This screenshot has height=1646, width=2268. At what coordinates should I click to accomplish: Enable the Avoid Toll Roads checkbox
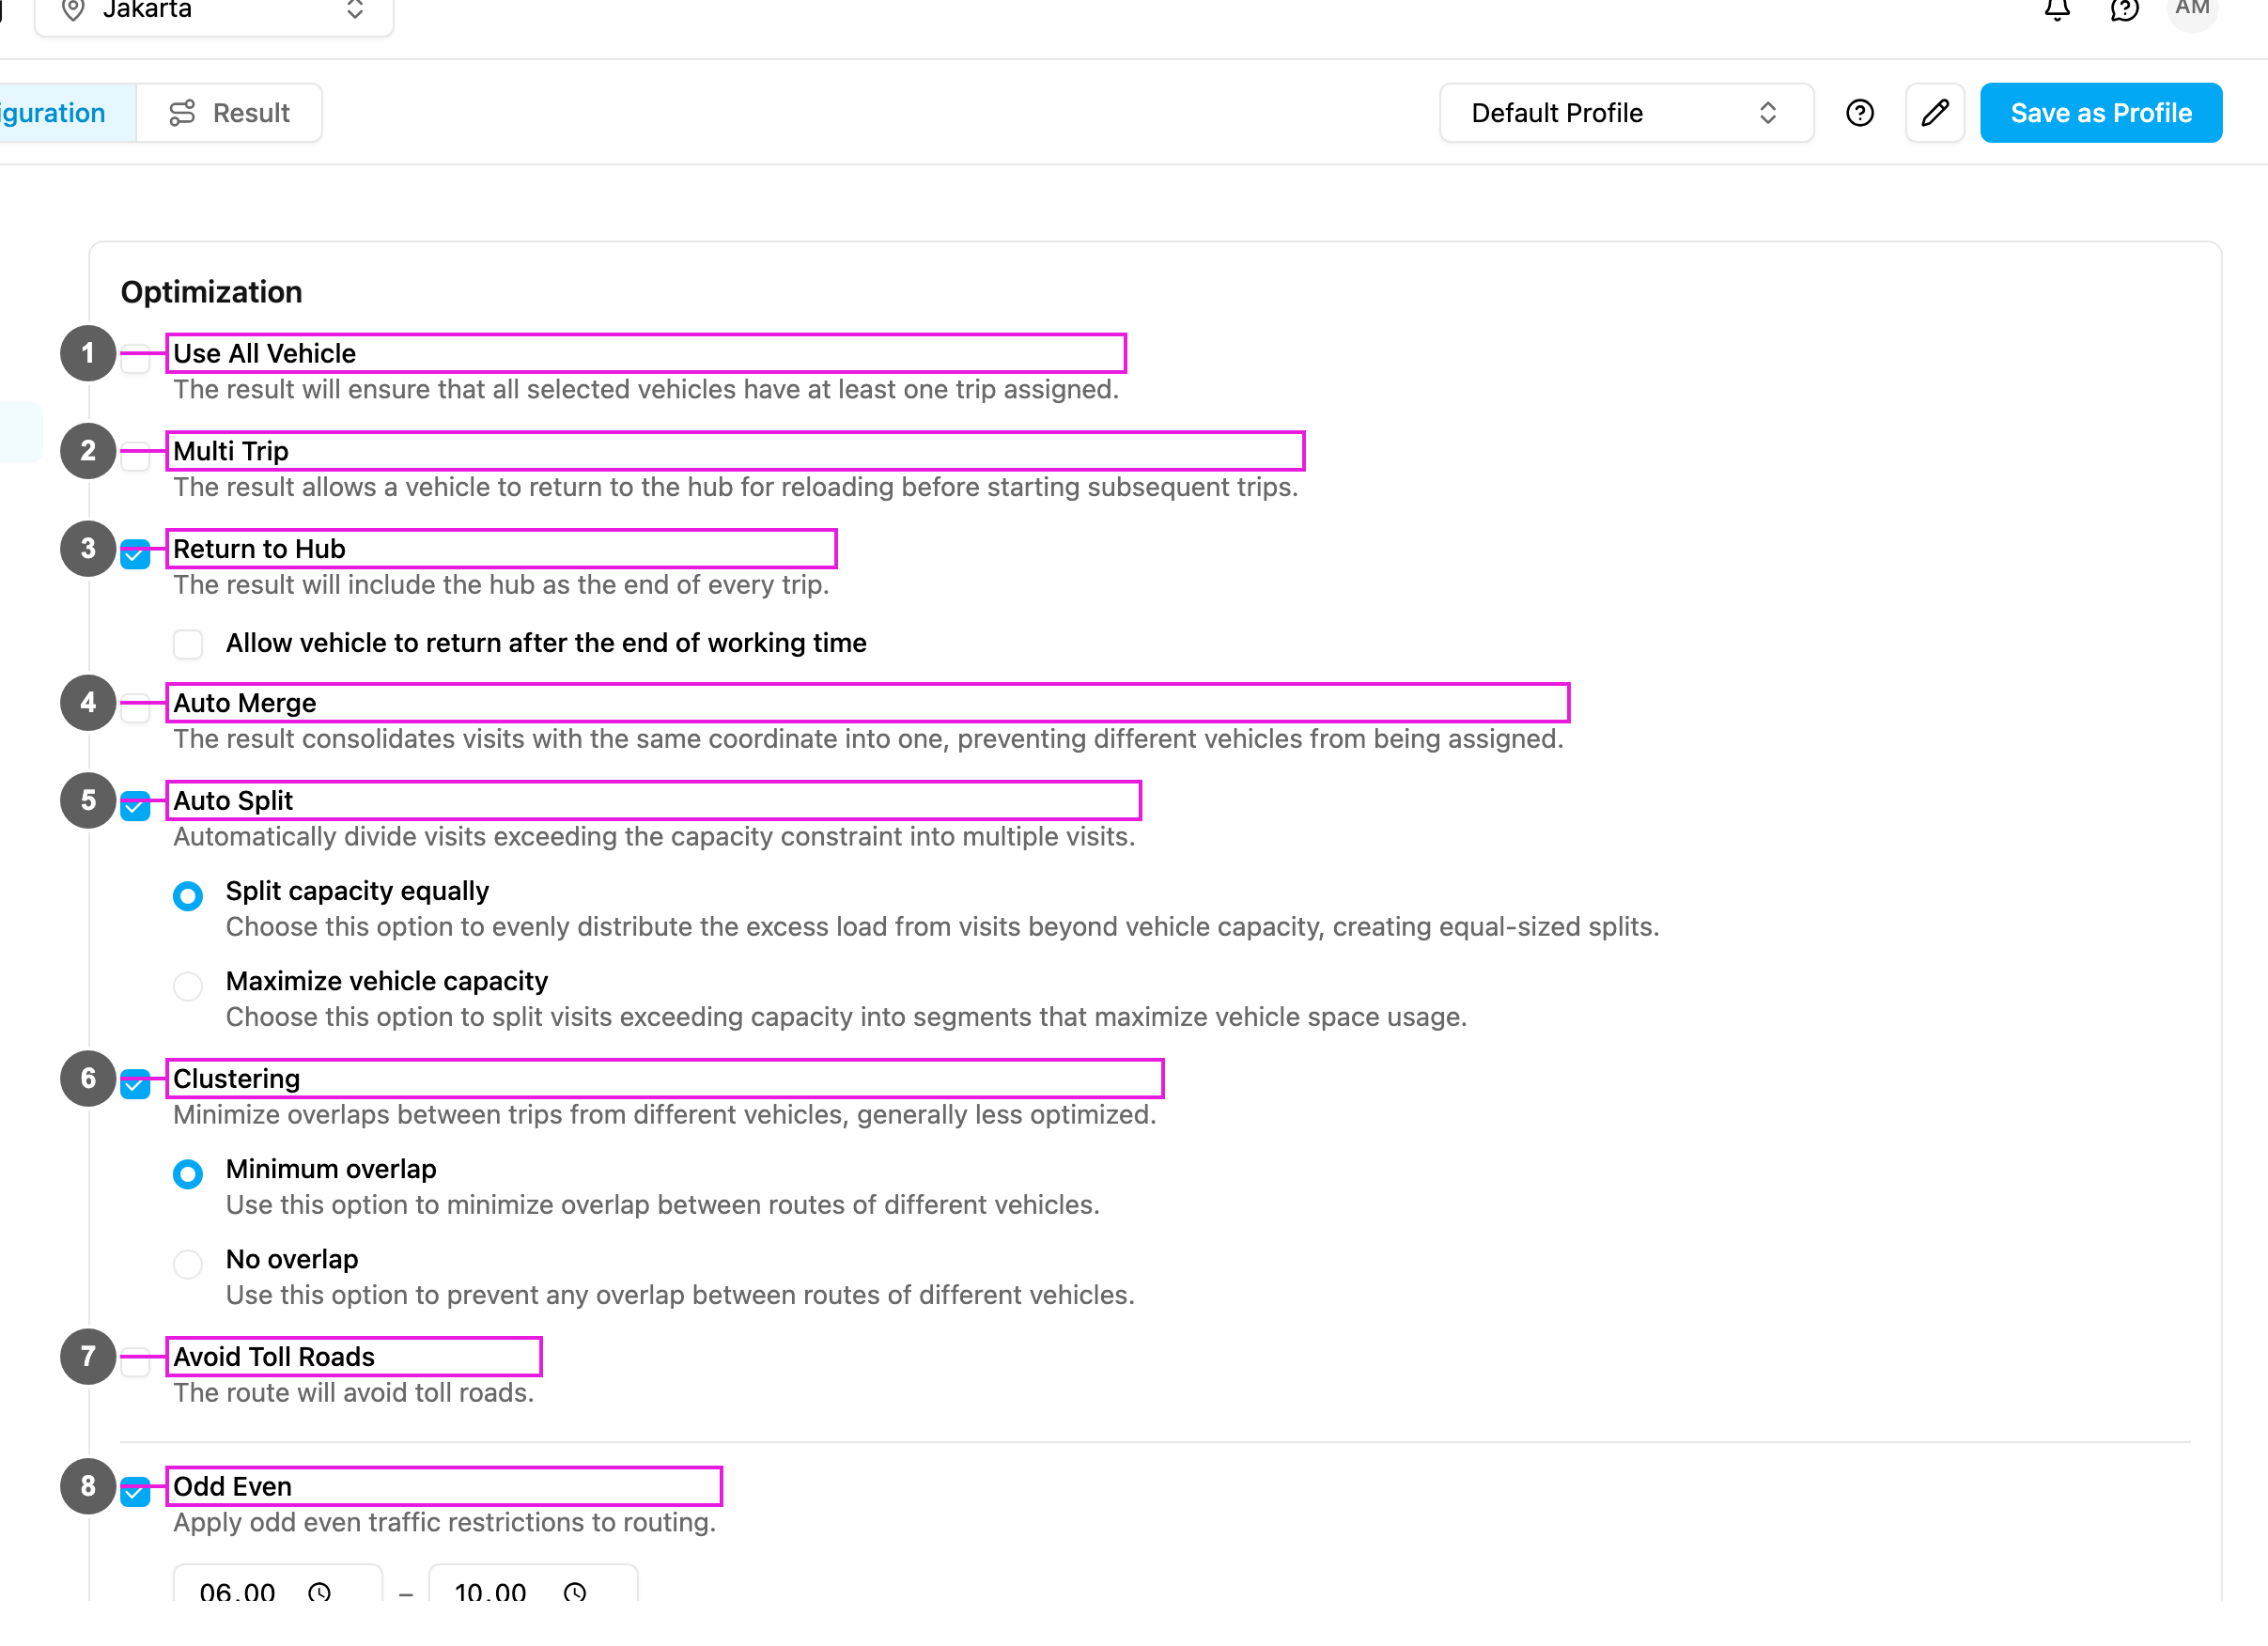click(x=135, y=1362)
